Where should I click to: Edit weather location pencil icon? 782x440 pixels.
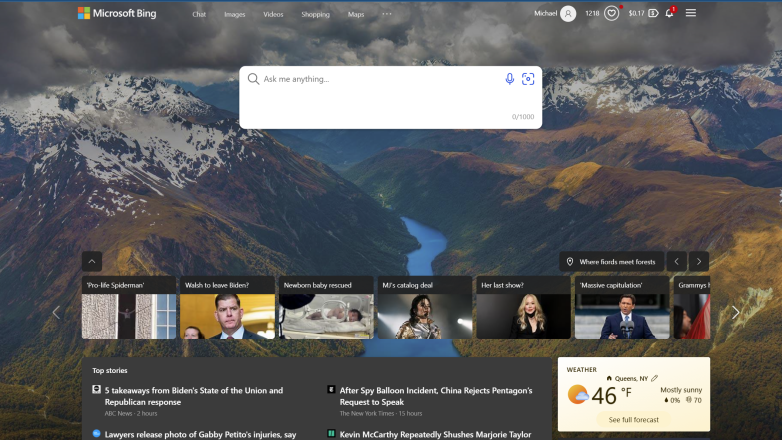[x=654, y=378]
